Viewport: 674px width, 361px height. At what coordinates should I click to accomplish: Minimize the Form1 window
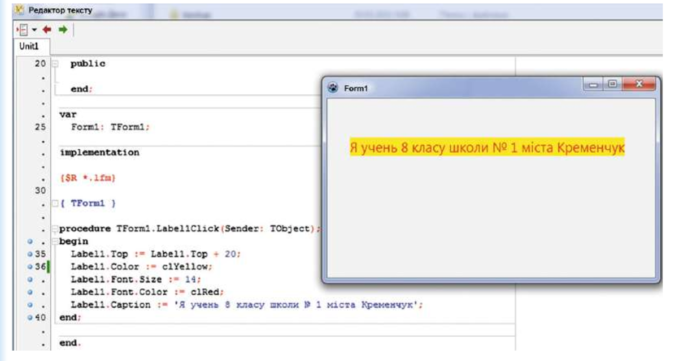593,84
